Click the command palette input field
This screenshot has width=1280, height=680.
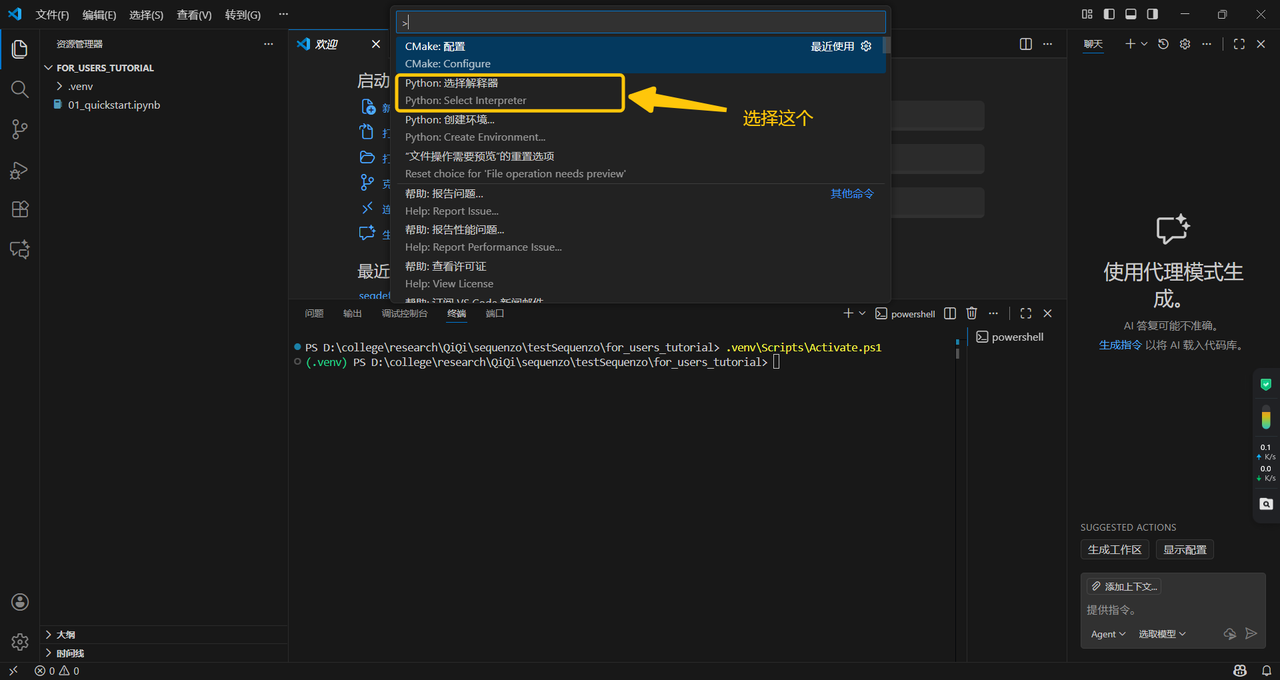pos(640,22)
